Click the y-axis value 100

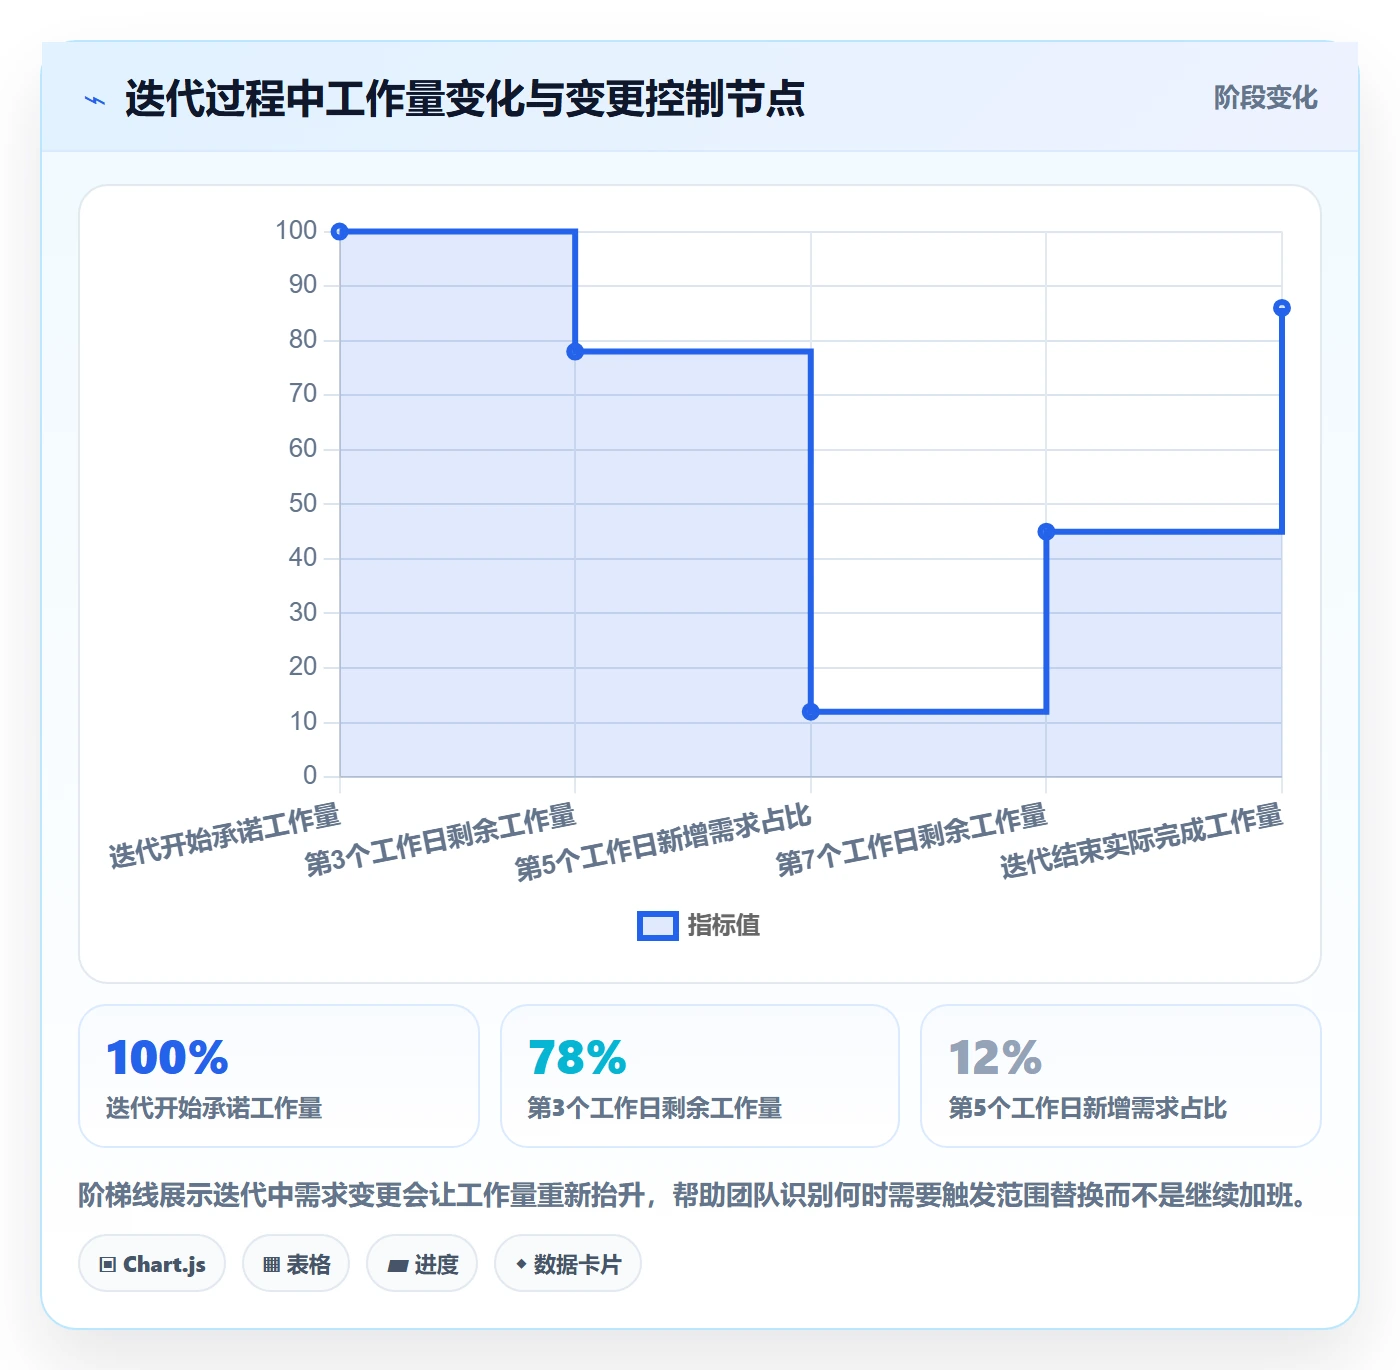[x=296, y=231]
